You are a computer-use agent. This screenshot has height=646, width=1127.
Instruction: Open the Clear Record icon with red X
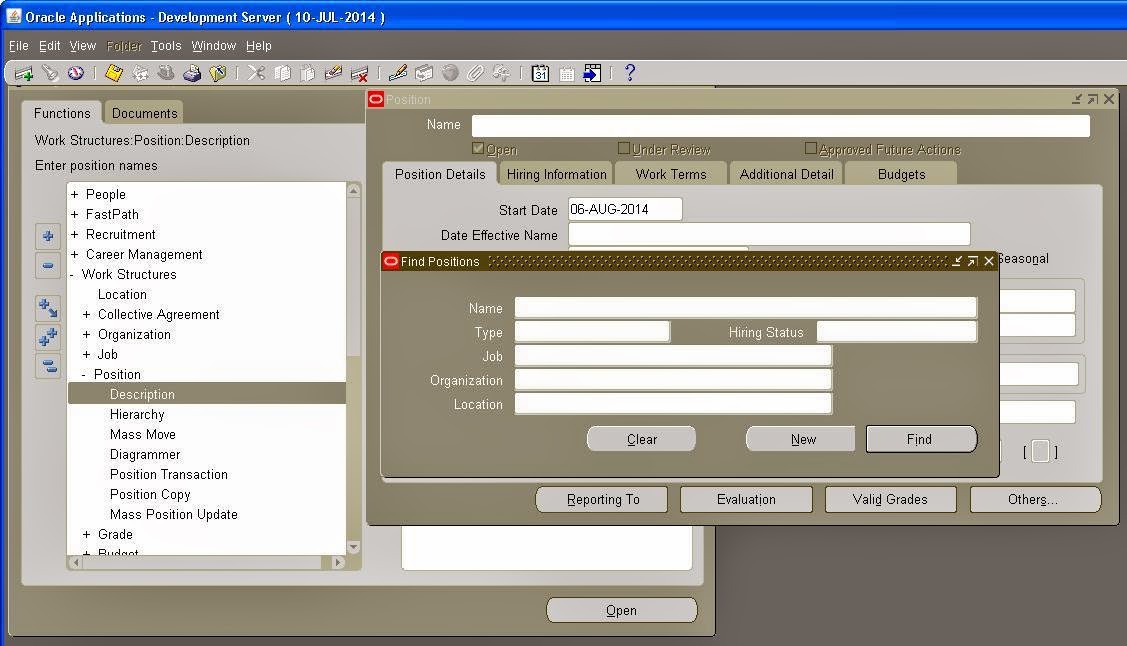pos(360,72)
